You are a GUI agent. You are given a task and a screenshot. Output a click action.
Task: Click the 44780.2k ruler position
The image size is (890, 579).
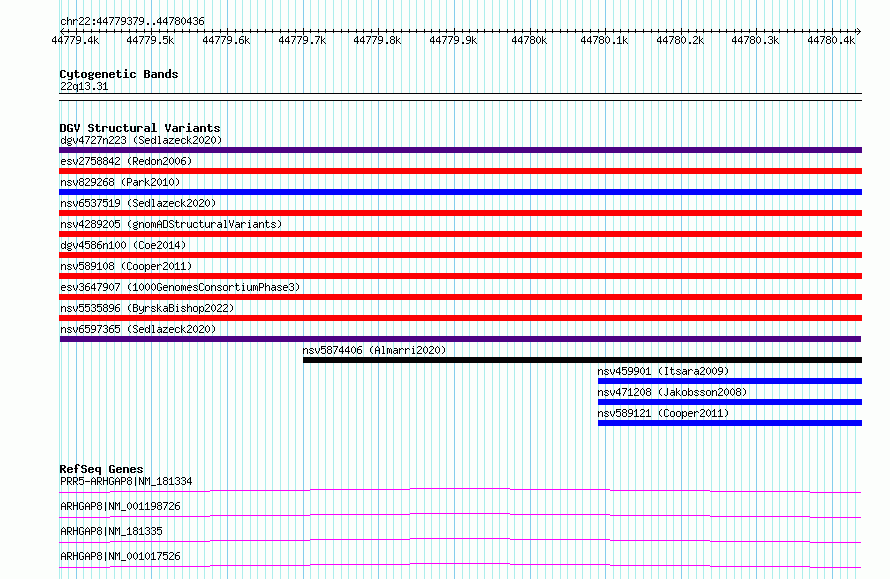[680, 40]
